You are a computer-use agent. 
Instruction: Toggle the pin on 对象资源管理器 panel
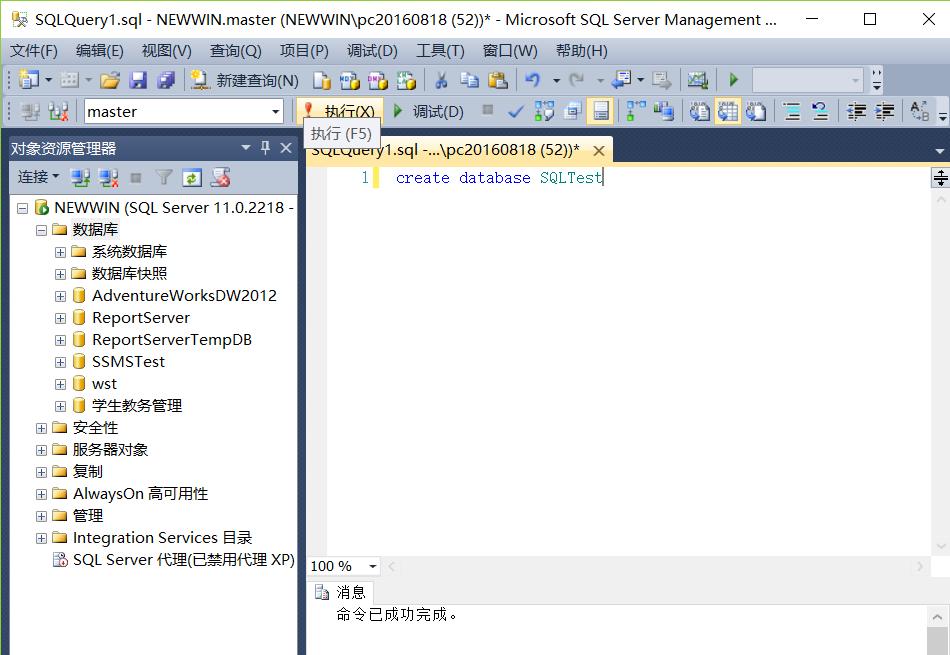pyautogui.click(x=264, y=148)
